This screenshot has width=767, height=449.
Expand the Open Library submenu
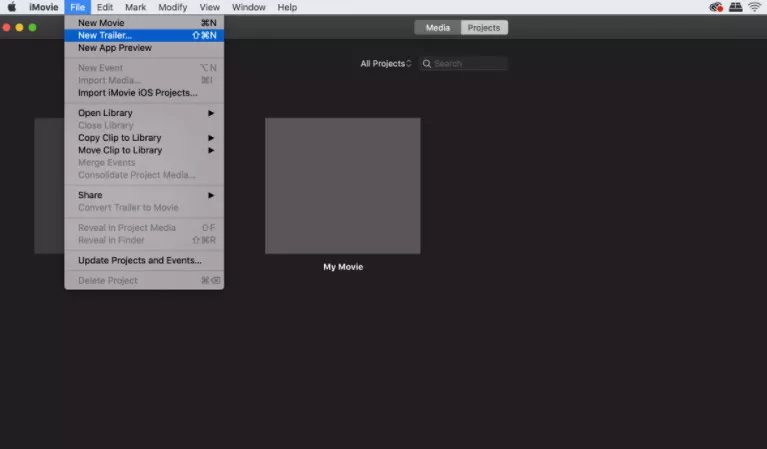144,112
